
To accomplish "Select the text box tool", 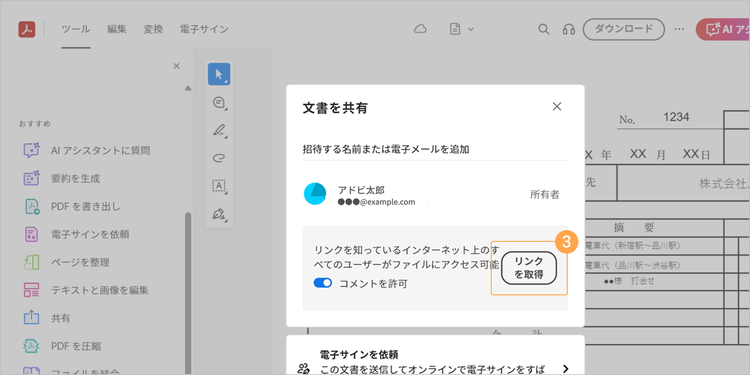I will [x=219, y=186].
